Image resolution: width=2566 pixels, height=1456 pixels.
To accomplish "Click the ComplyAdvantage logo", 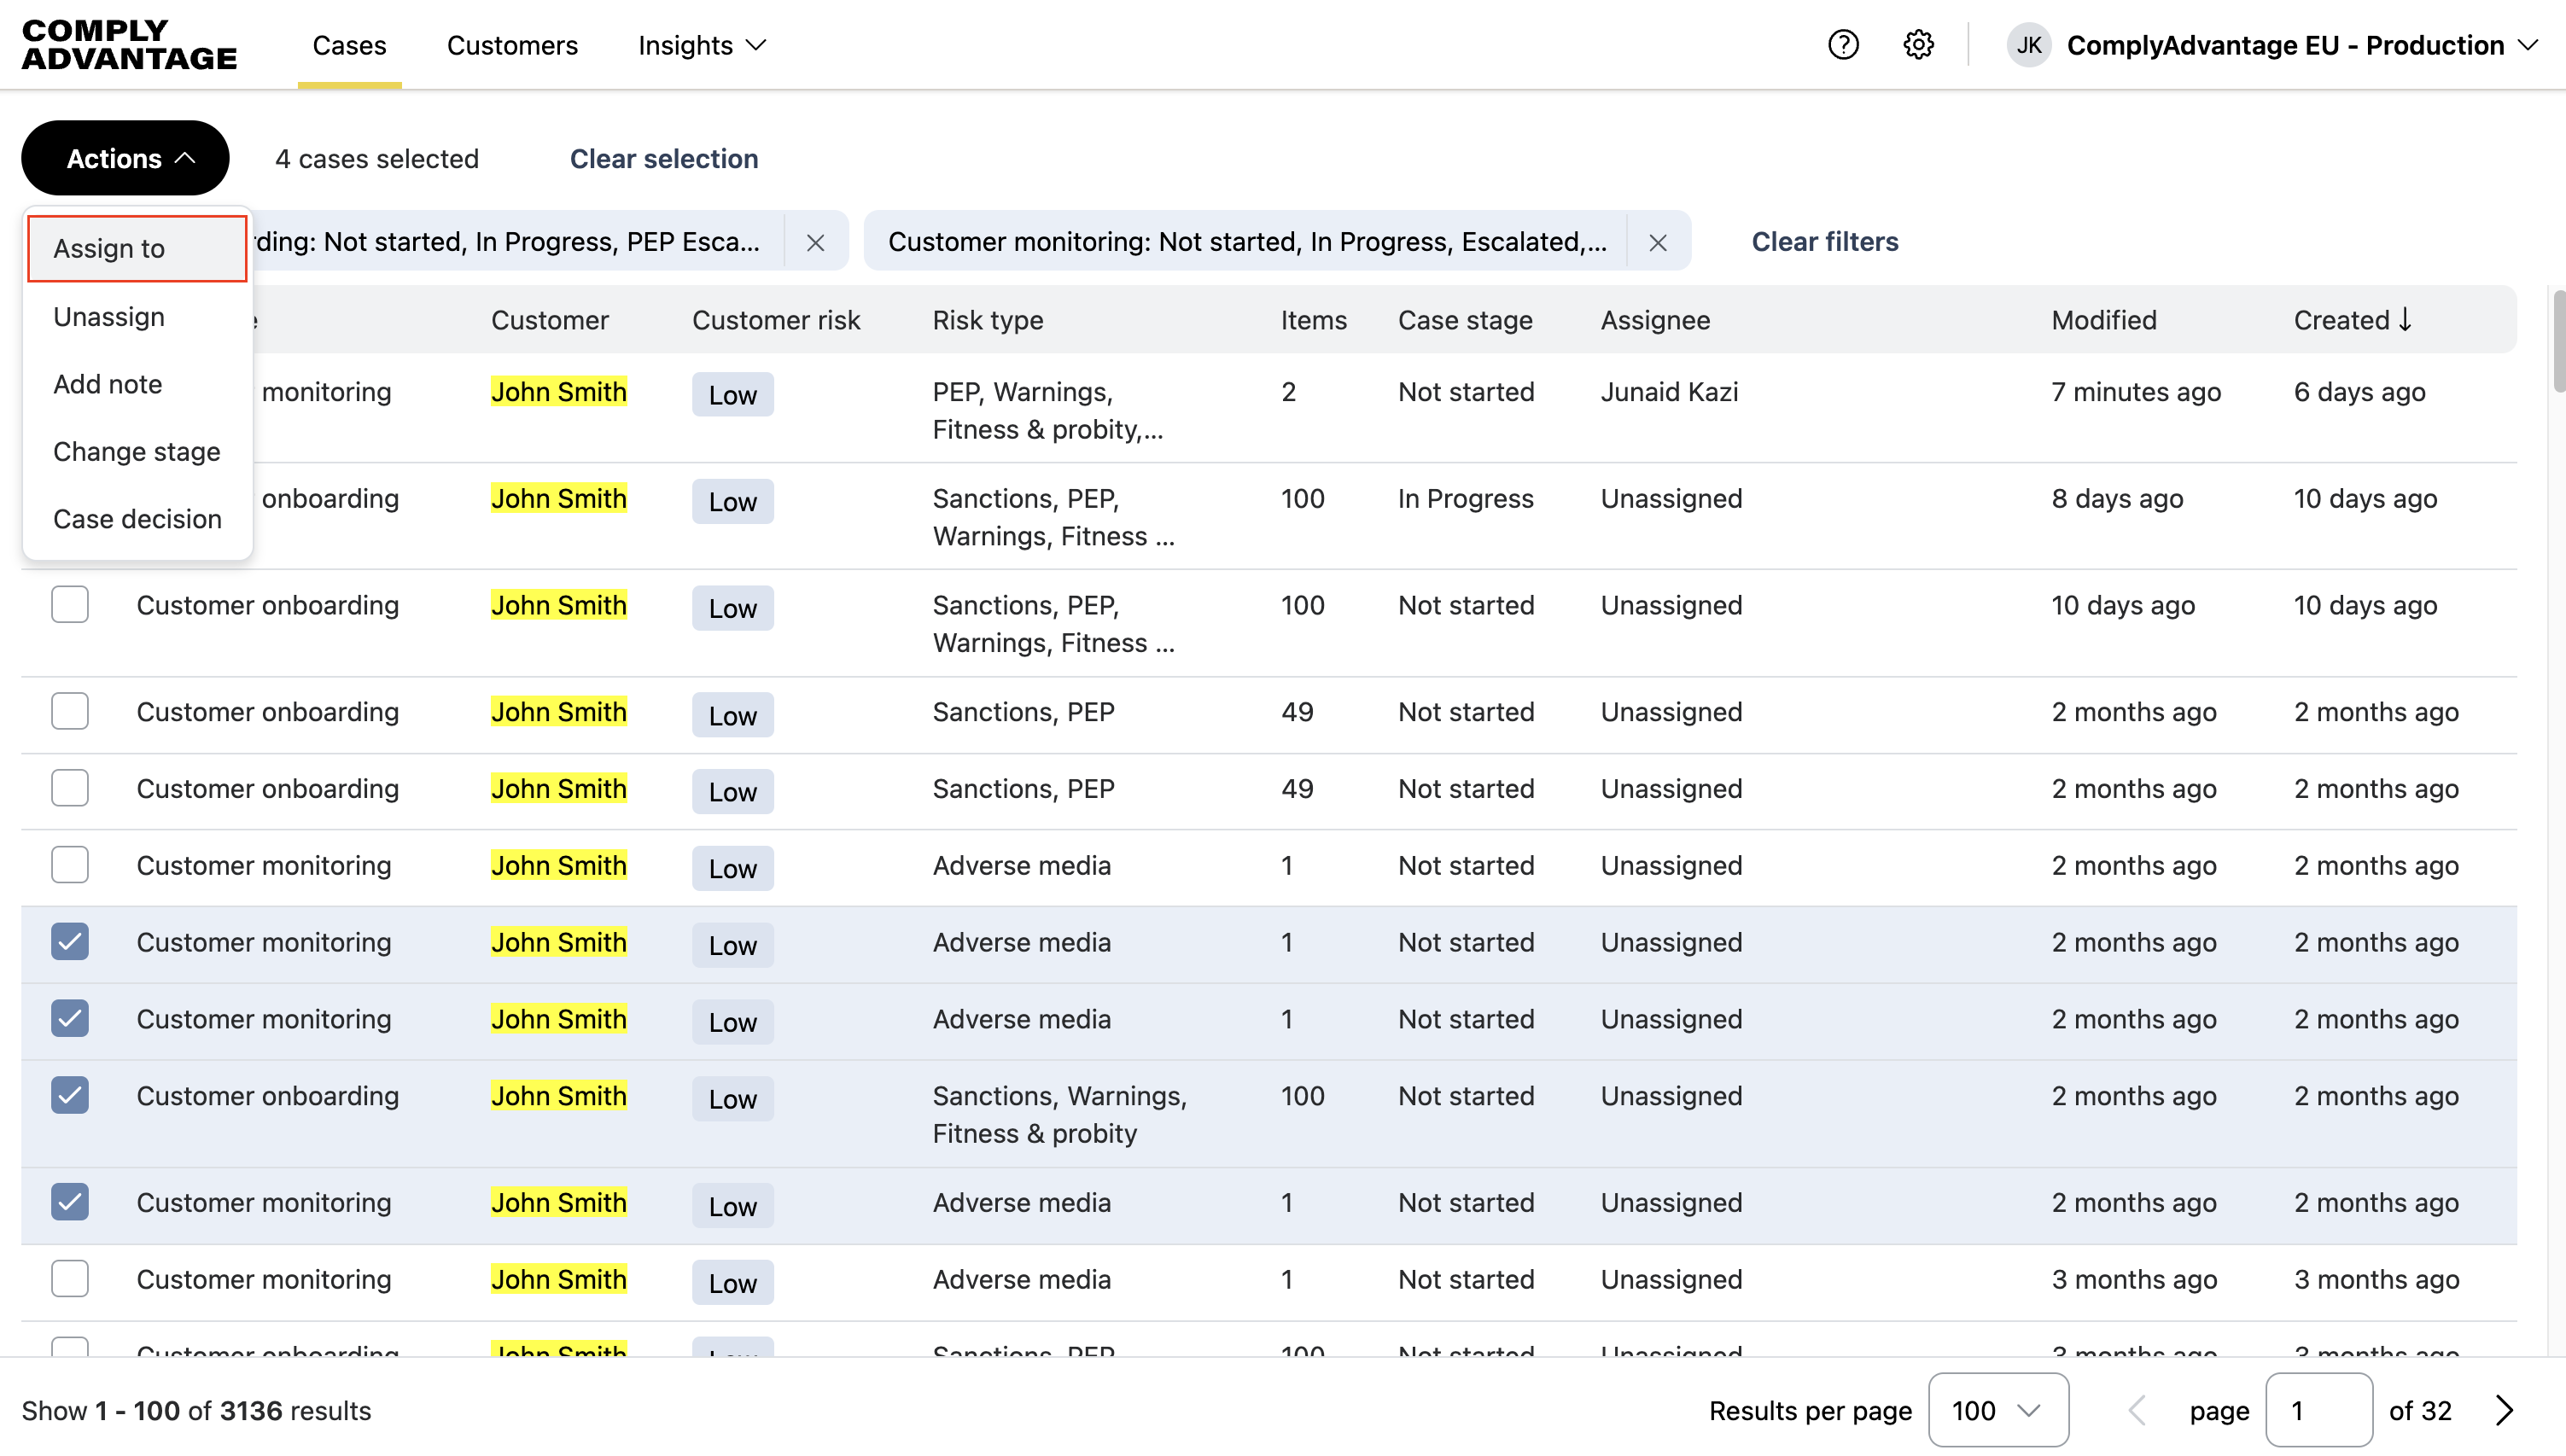I will pyautogui.click(x=129, y=45).
